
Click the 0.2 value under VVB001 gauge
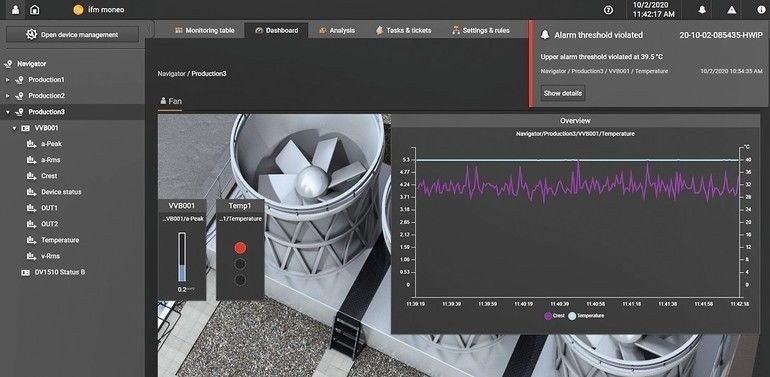click(182, 290)
